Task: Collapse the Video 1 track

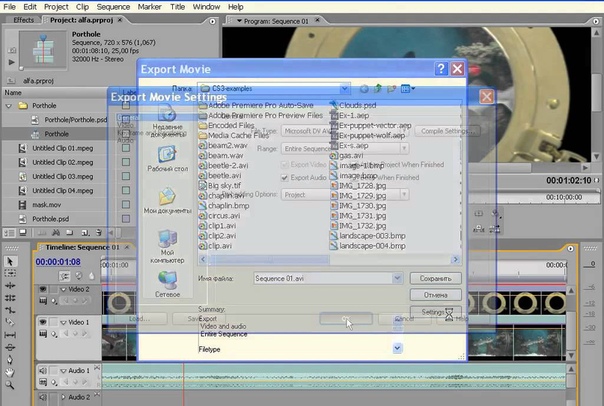Action: click(63, 322)
